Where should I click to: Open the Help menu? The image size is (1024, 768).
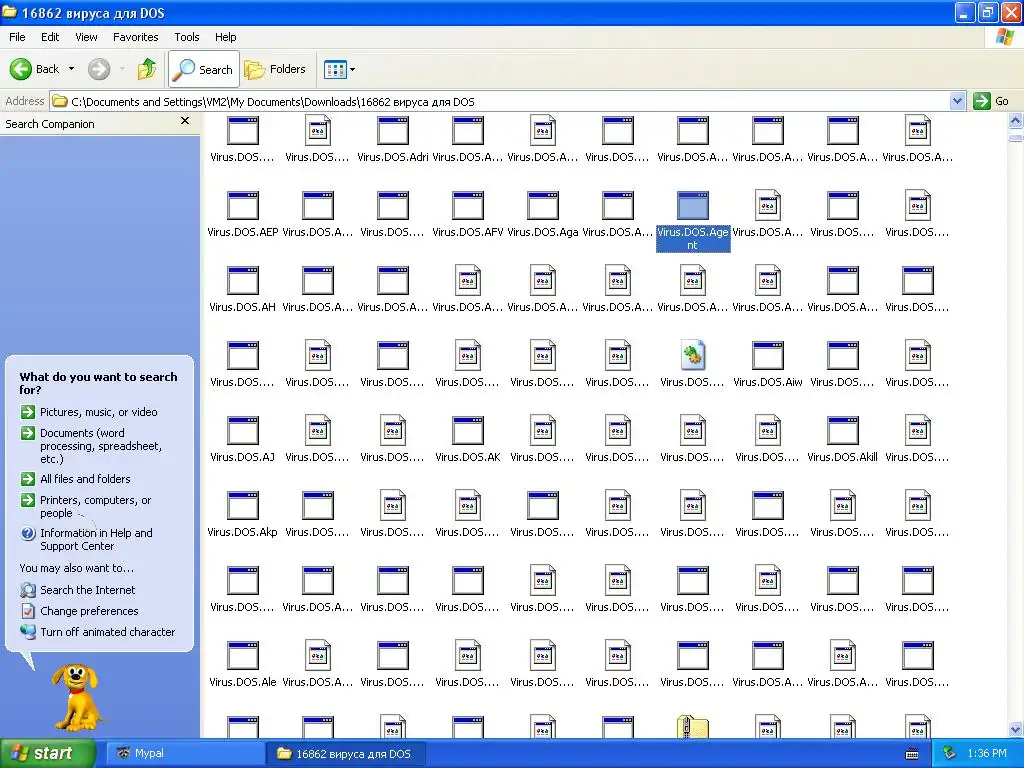point(225,37)
